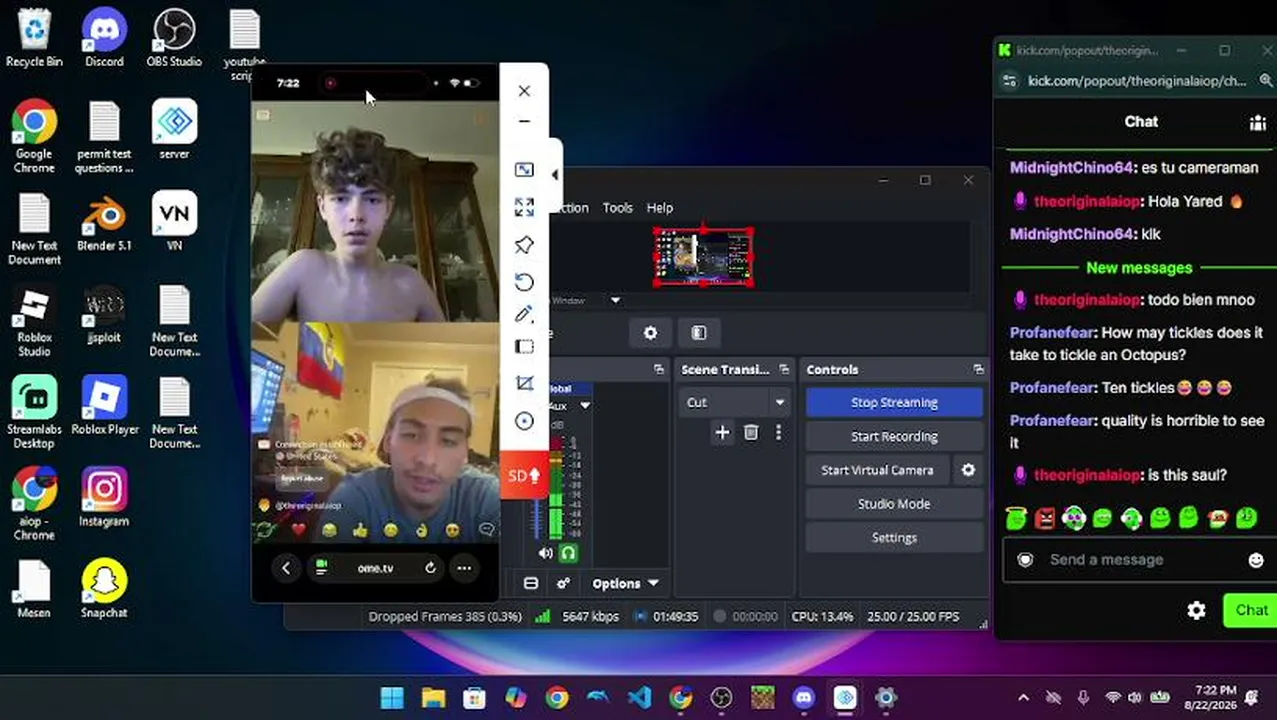Tap the ome.tv address field

(x=375, y=568)
